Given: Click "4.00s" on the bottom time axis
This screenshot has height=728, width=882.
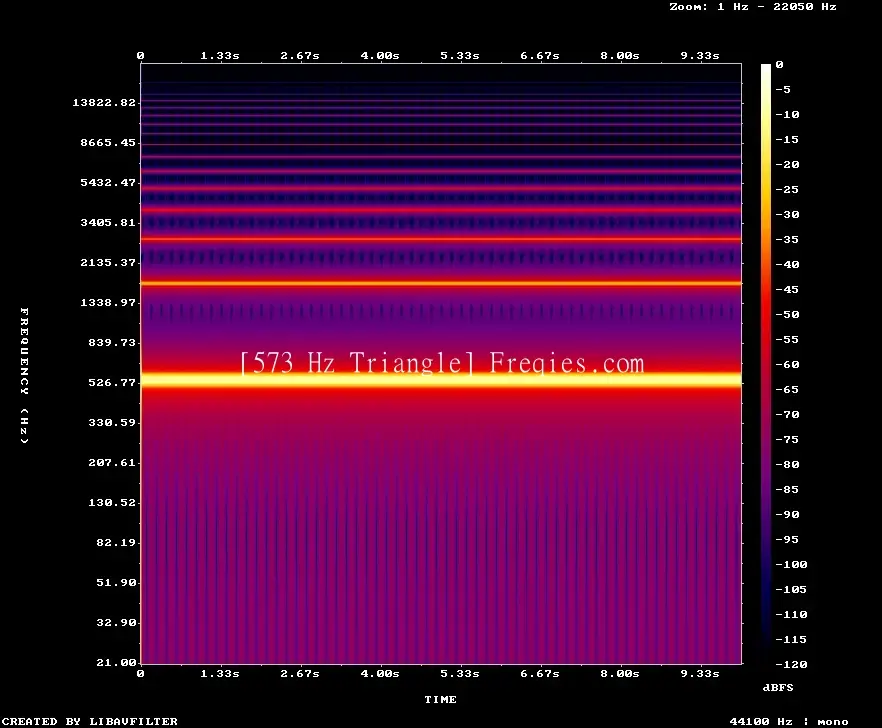Looking at the screenshot, I should point(380,673).
